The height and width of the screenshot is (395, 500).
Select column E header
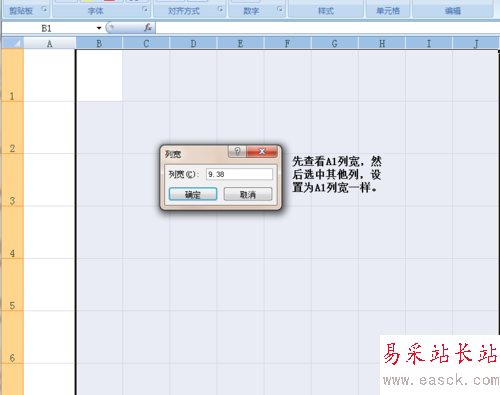(240, 44)
